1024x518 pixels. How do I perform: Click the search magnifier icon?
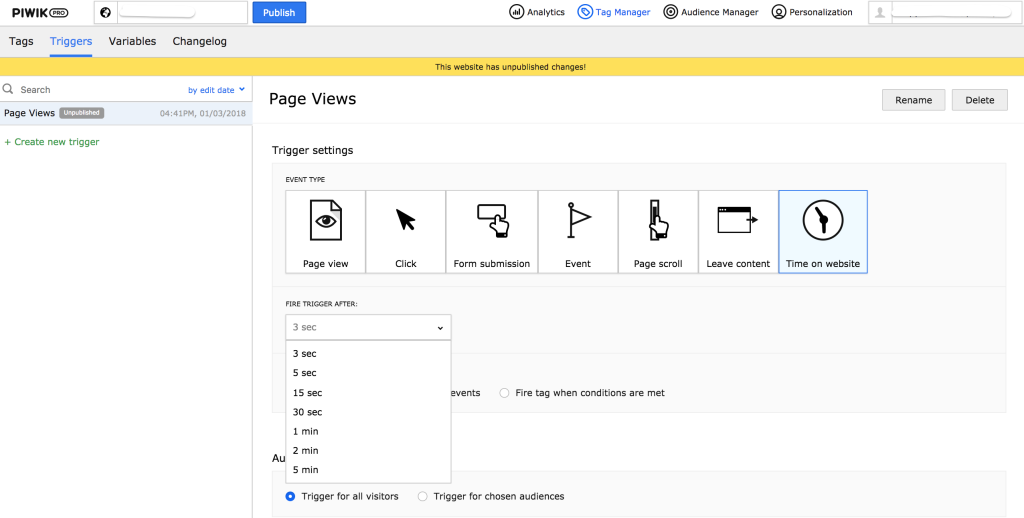(x=8, y=89)
